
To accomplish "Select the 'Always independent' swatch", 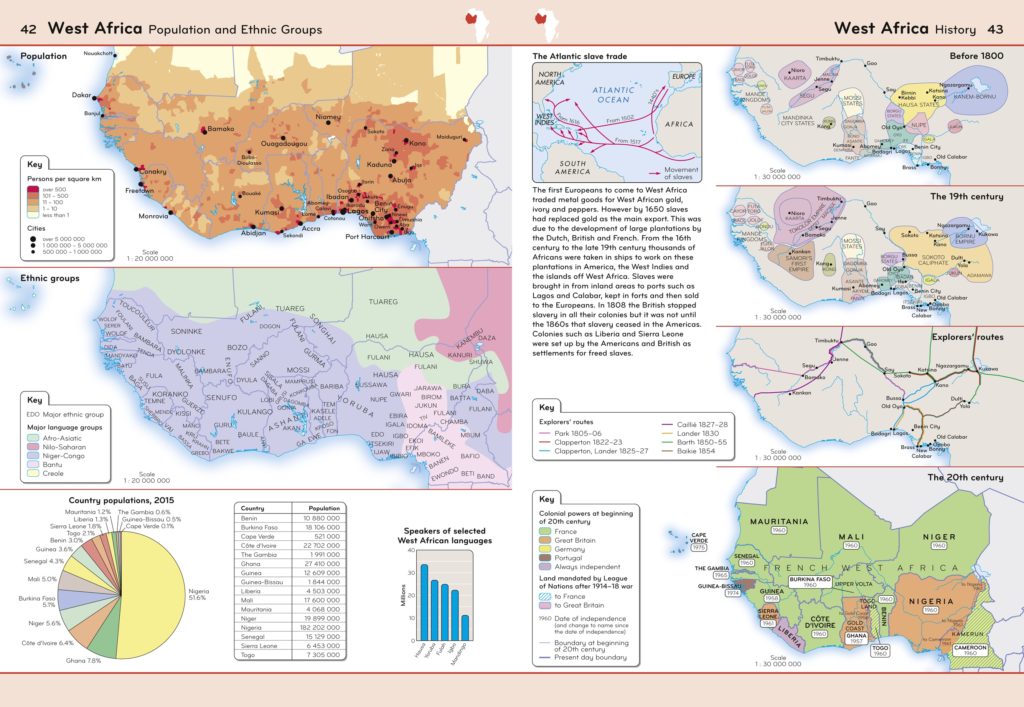I will (545, 567).
